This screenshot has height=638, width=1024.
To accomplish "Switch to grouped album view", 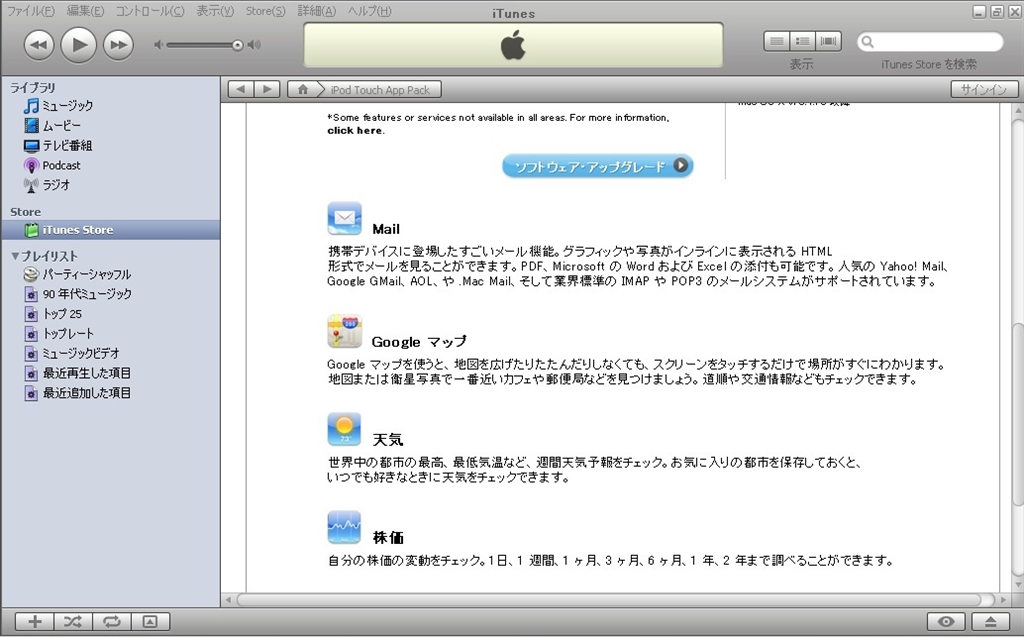I will point(802,41).
